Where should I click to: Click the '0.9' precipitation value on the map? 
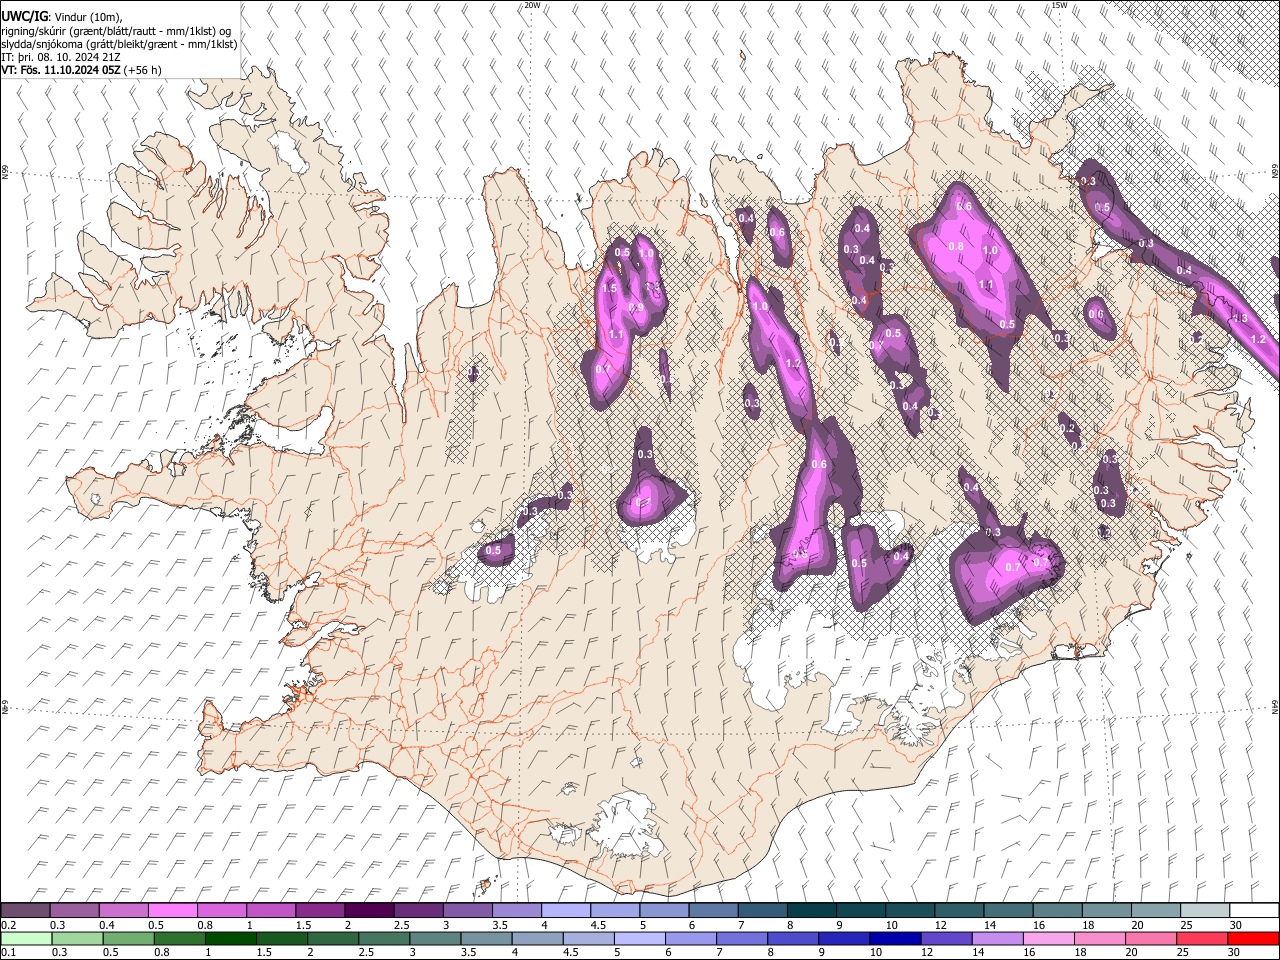(638, 307)
